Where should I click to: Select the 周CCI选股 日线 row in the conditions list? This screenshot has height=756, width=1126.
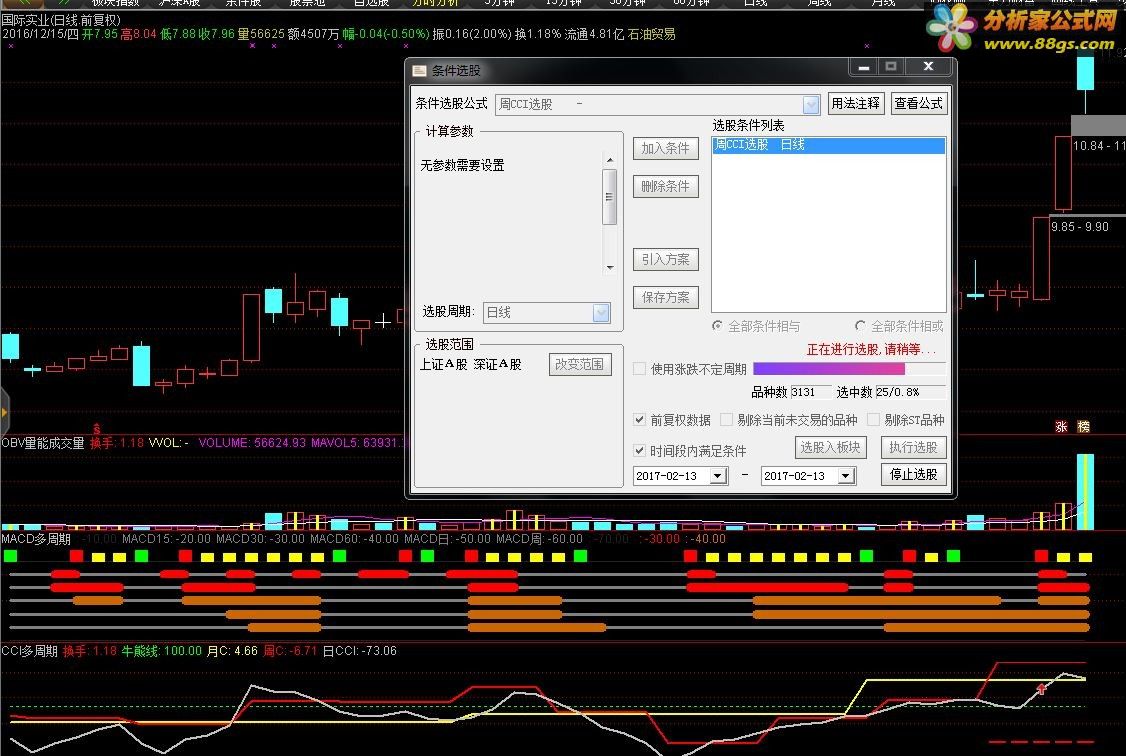pyautogui.click(x=829, y=145)
